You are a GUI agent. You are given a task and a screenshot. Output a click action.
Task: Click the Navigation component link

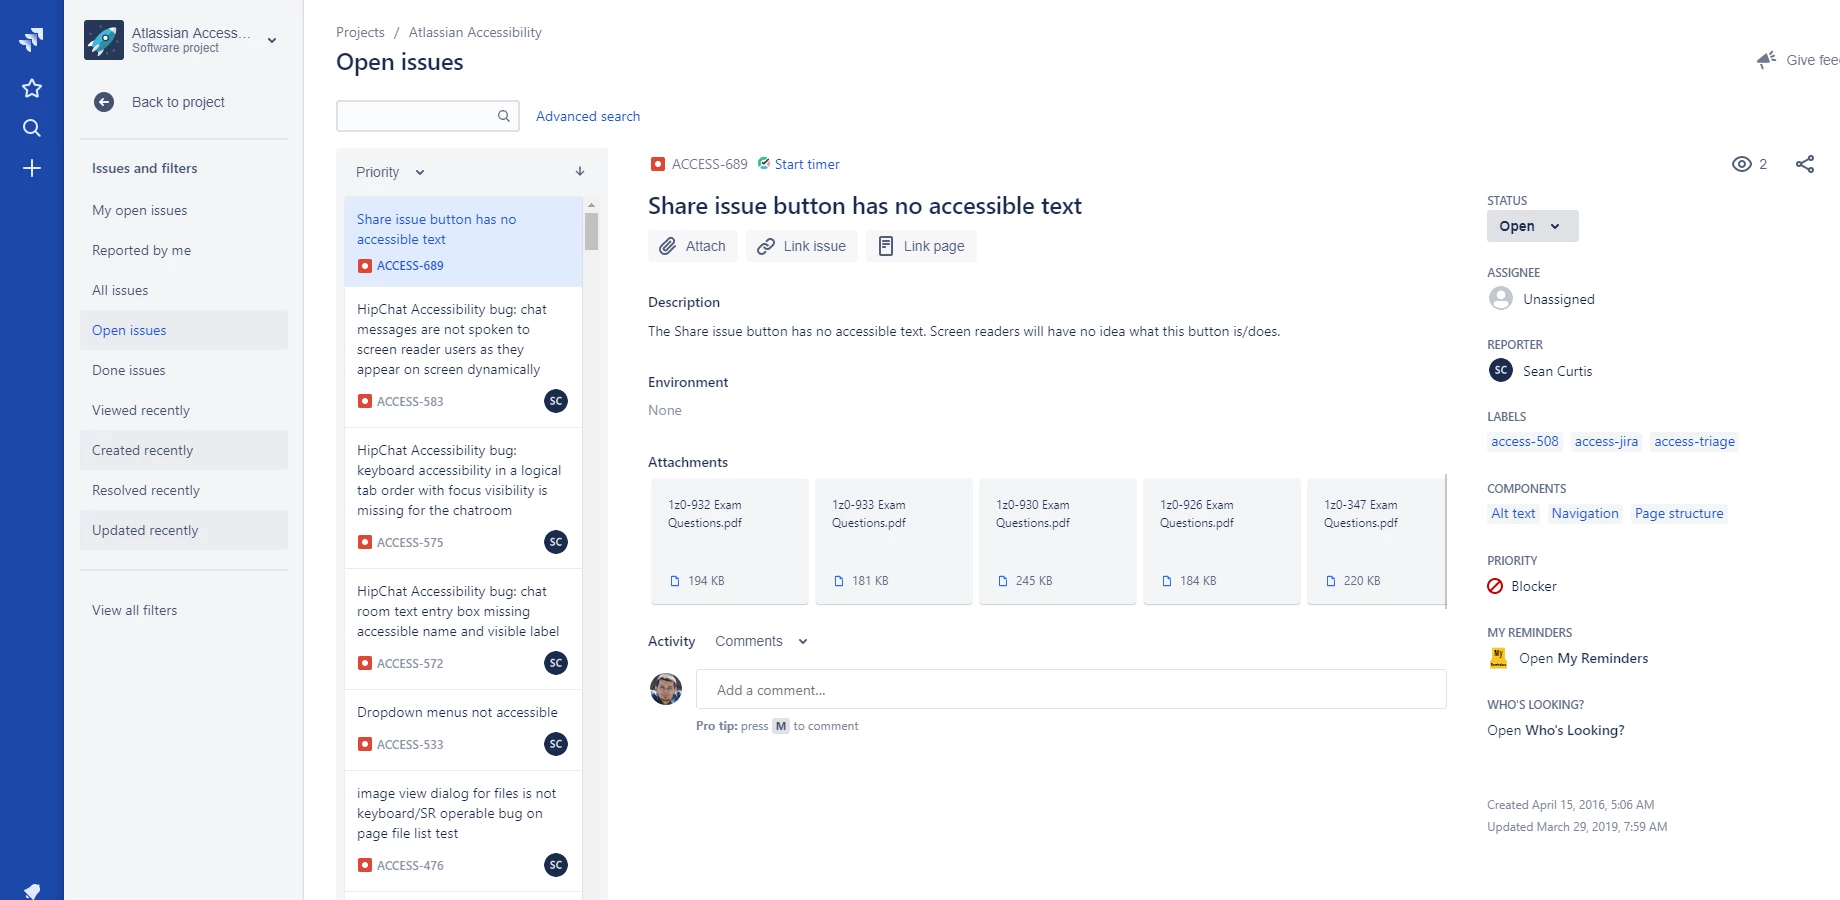1585,513
